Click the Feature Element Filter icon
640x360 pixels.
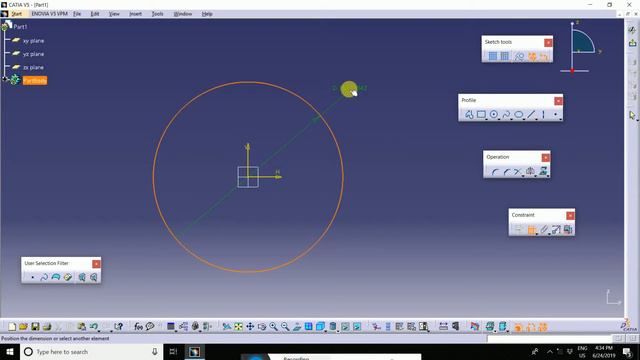pyautogui.click(x=82, y=278)
